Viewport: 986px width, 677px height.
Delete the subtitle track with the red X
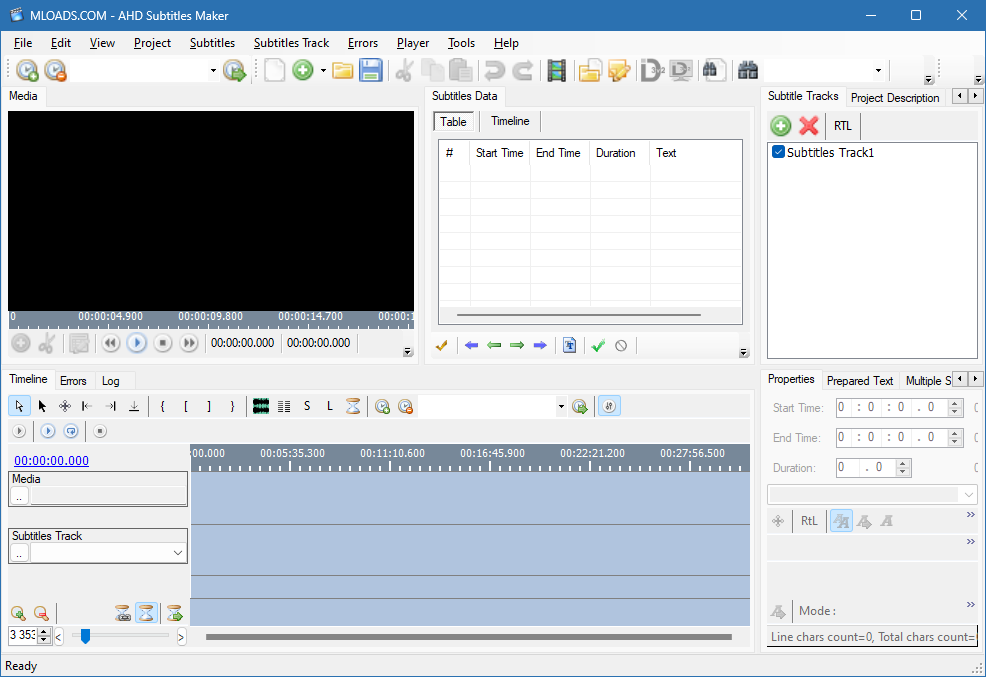click(x=809, y=126)
